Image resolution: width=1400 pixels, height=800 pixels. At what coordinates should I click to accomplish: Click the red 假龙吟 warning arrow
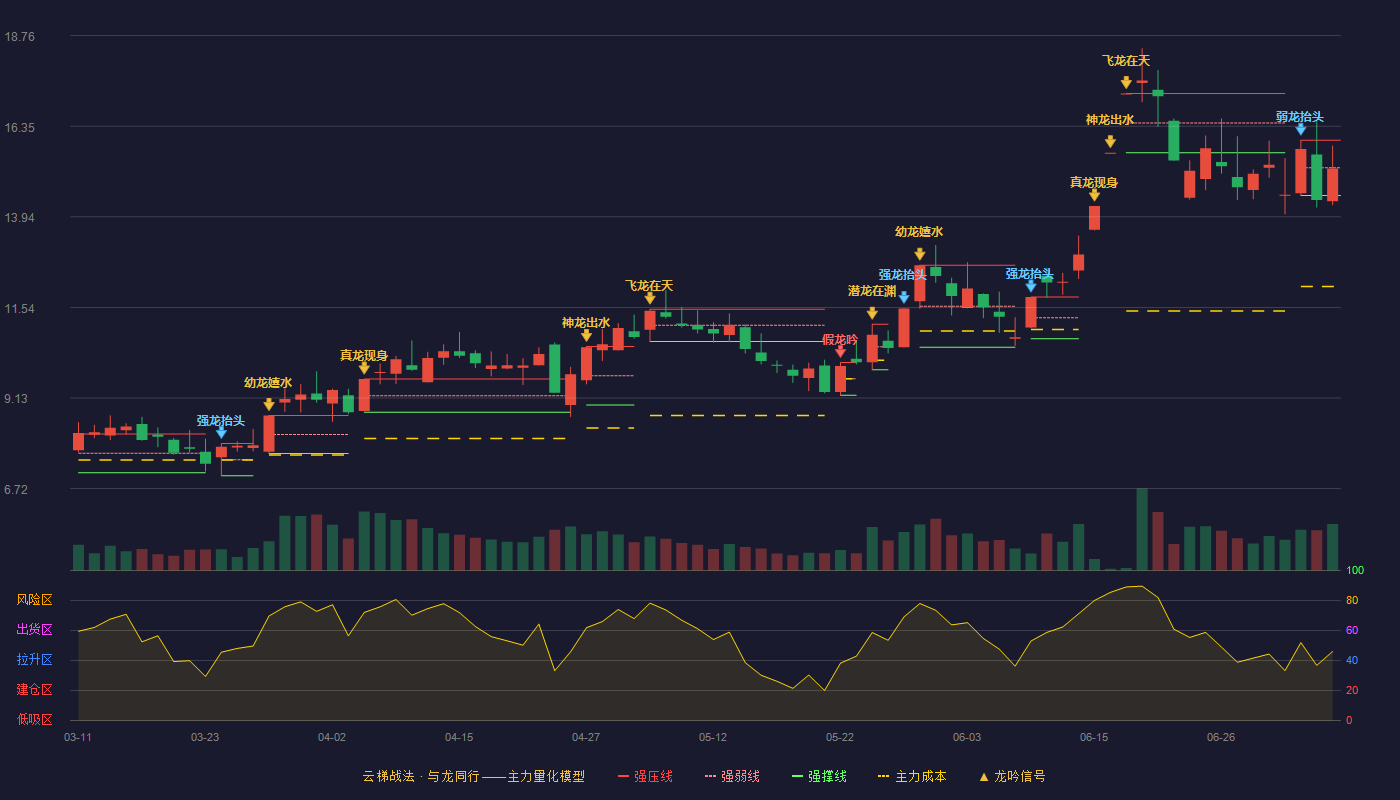(x=840, y=352)
